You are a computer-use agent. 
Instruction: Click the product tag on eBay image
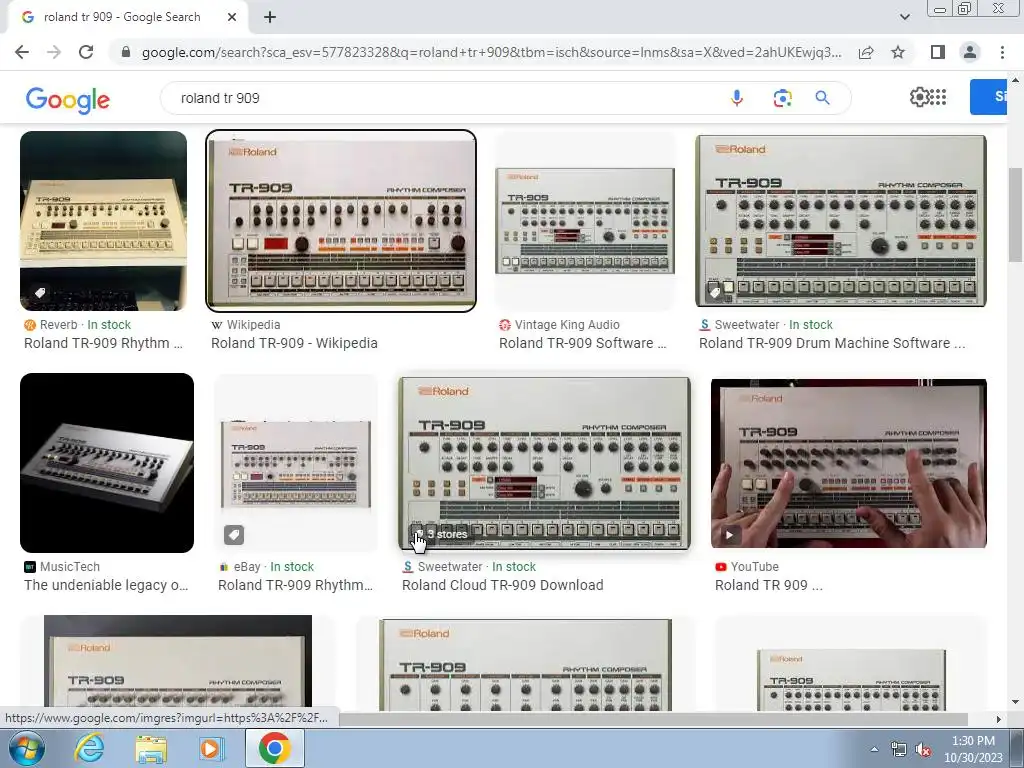pyautogui.click(x=234, y=535)
